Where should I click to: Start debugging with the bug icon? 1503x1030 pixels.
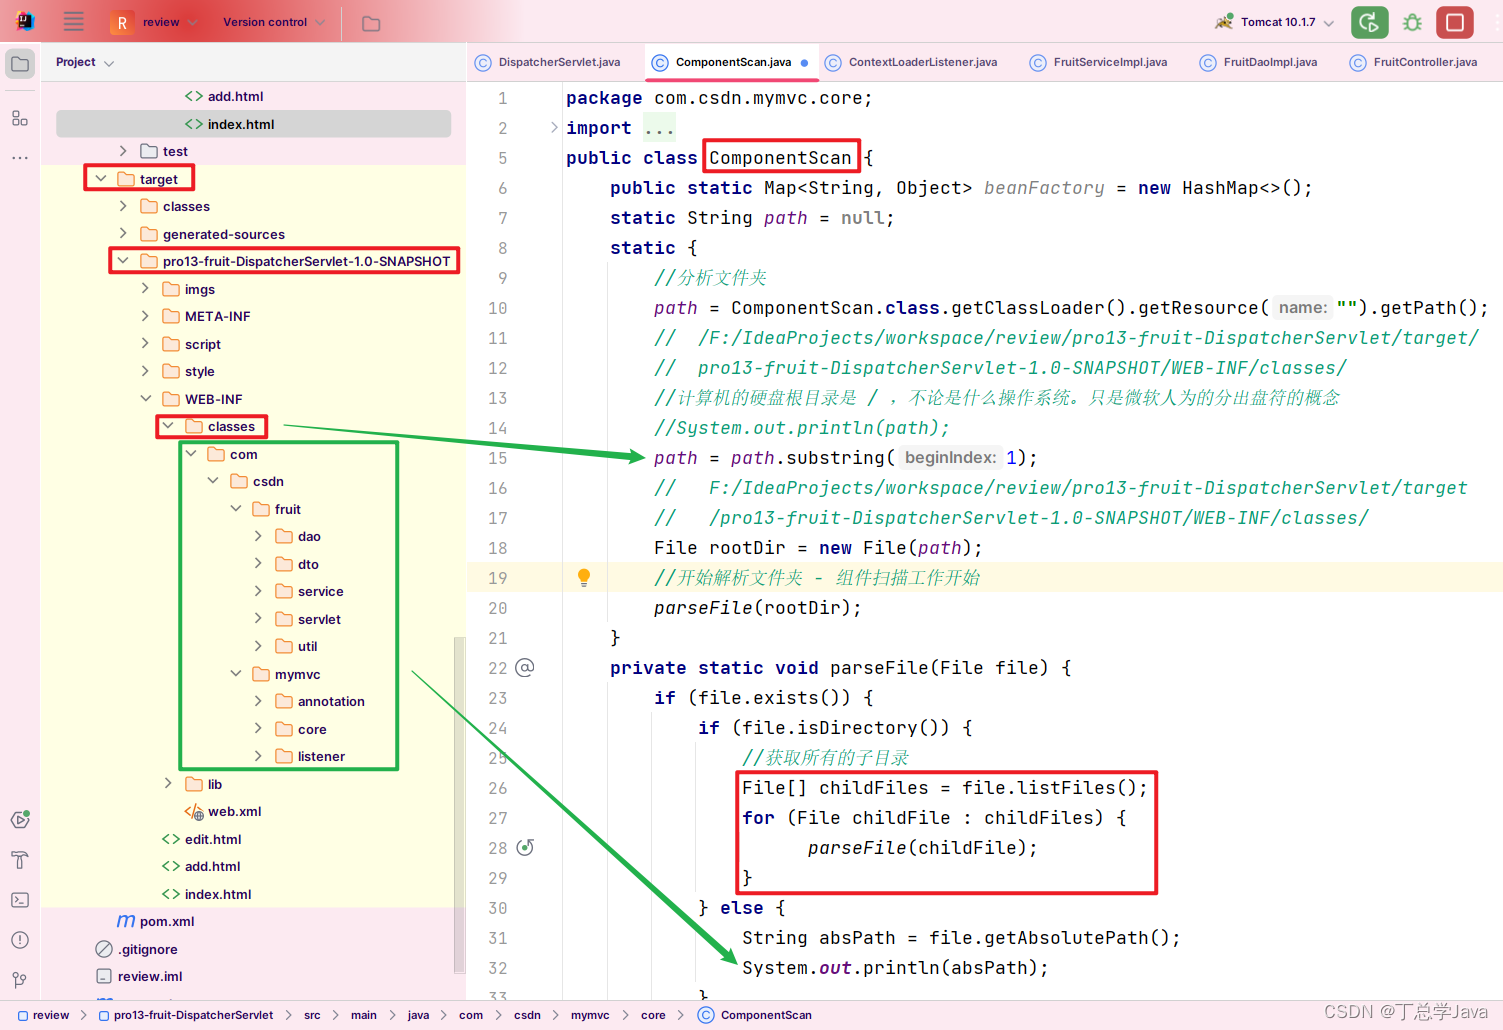click(x=1412, y=22)
